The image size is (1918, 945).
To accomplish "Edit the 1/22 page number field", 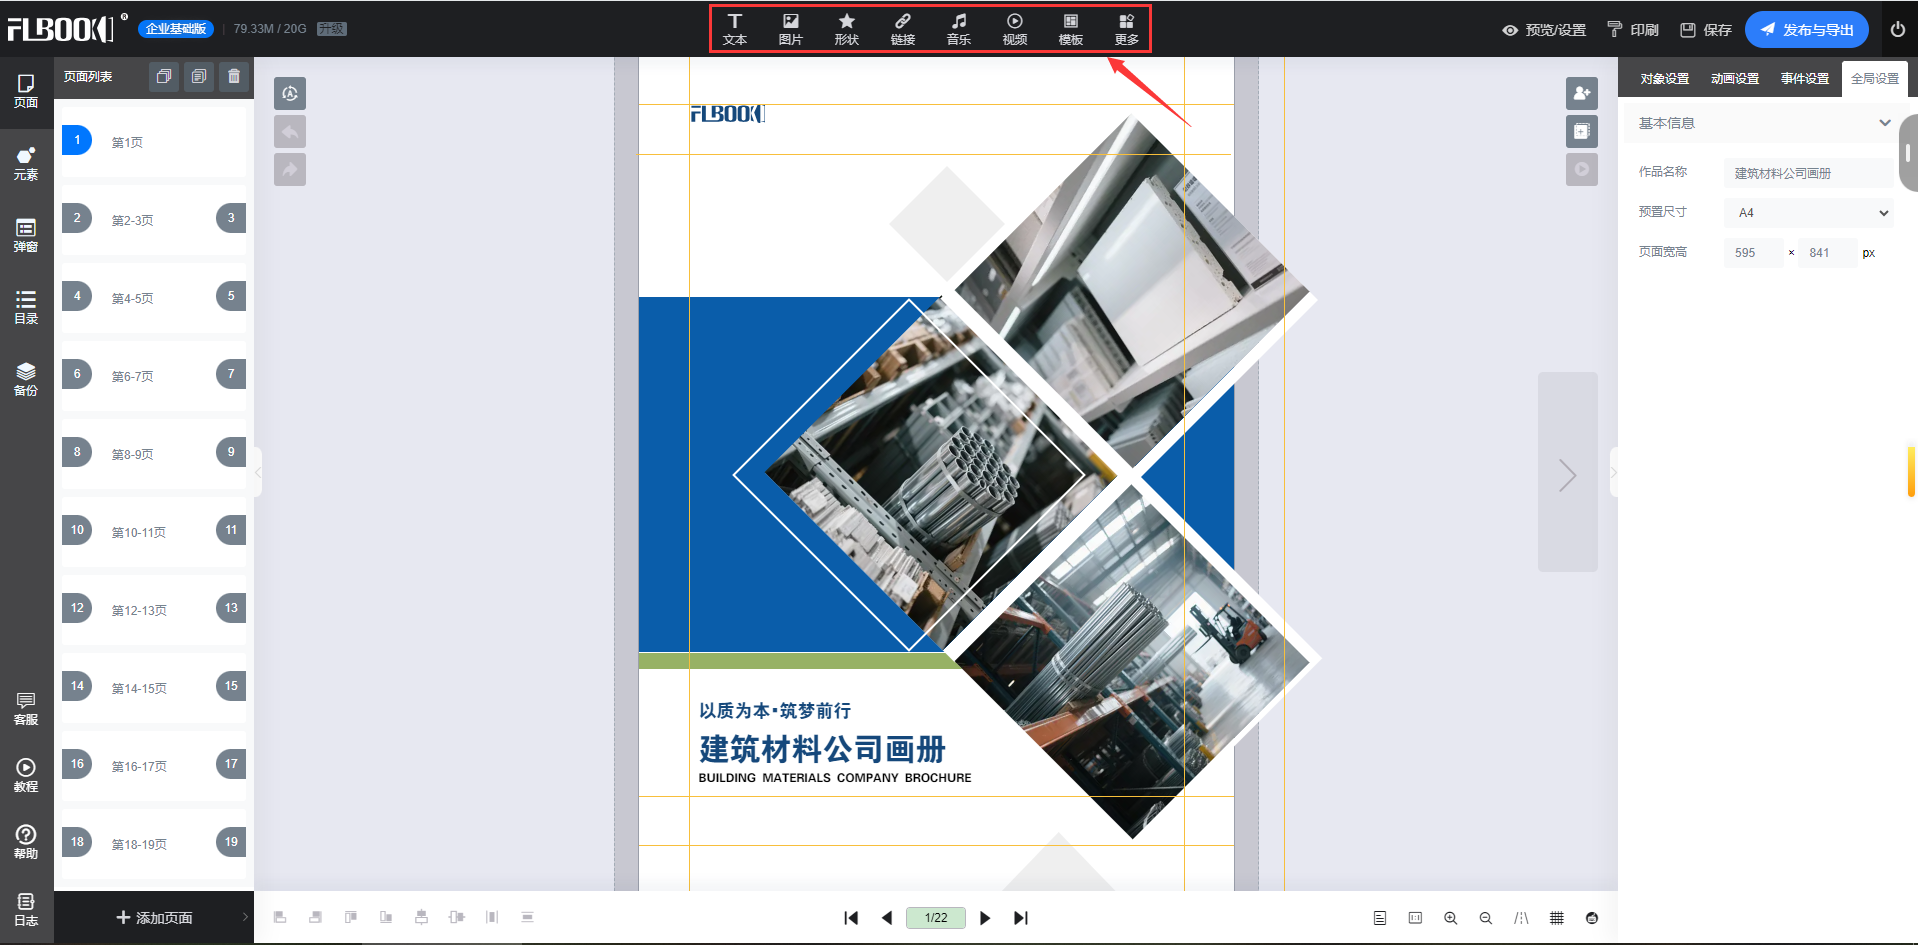I will click(x=935, y=917).
